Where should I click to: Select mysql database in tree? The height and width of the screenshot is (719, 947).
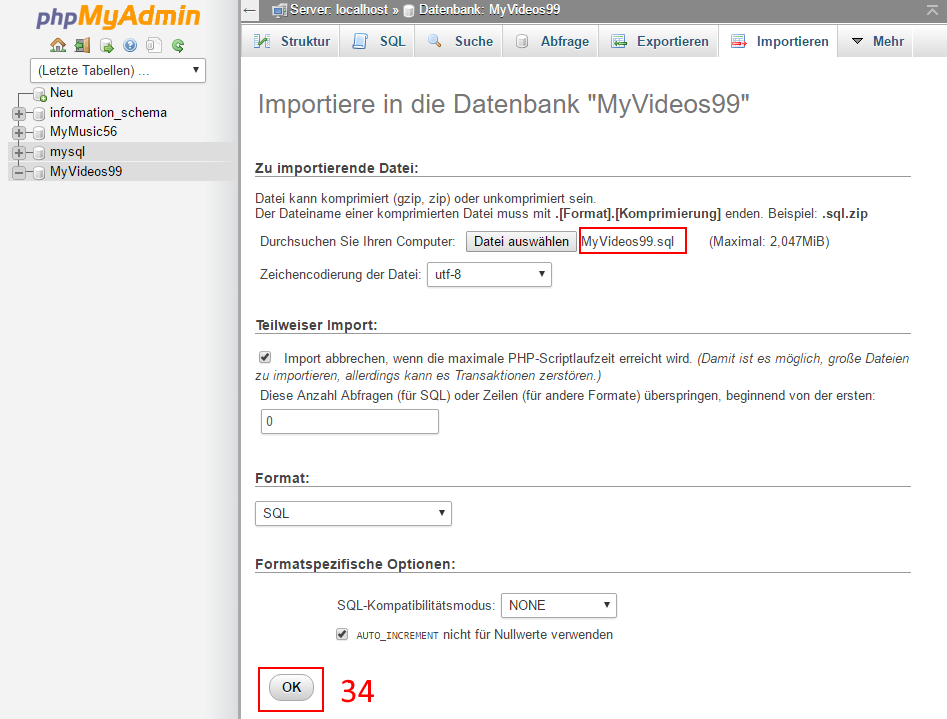click(x=67, y=151)
